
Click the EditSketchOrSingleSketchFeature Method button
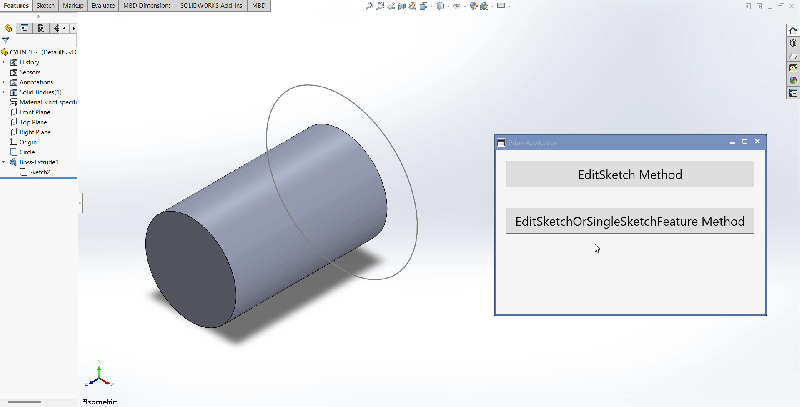click(x=630, y=221)
